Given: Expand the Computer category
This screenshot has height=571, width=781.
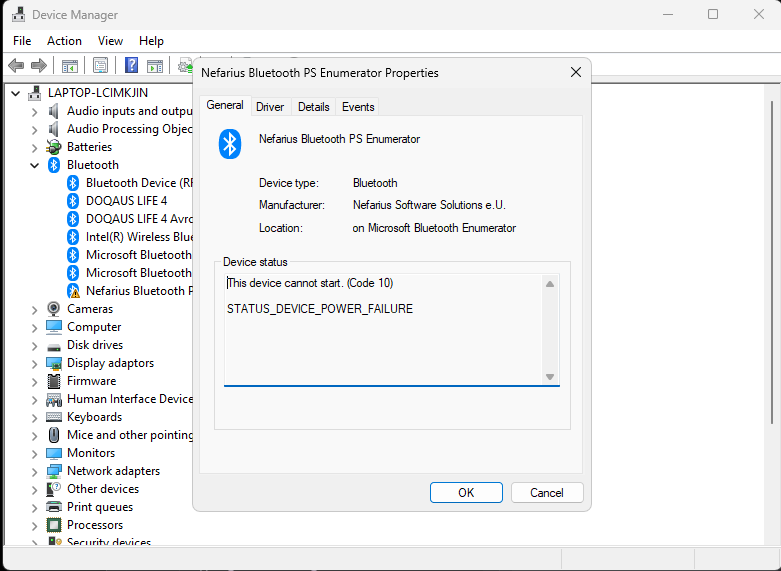Looking at the screenshot, I should (34, 328).
